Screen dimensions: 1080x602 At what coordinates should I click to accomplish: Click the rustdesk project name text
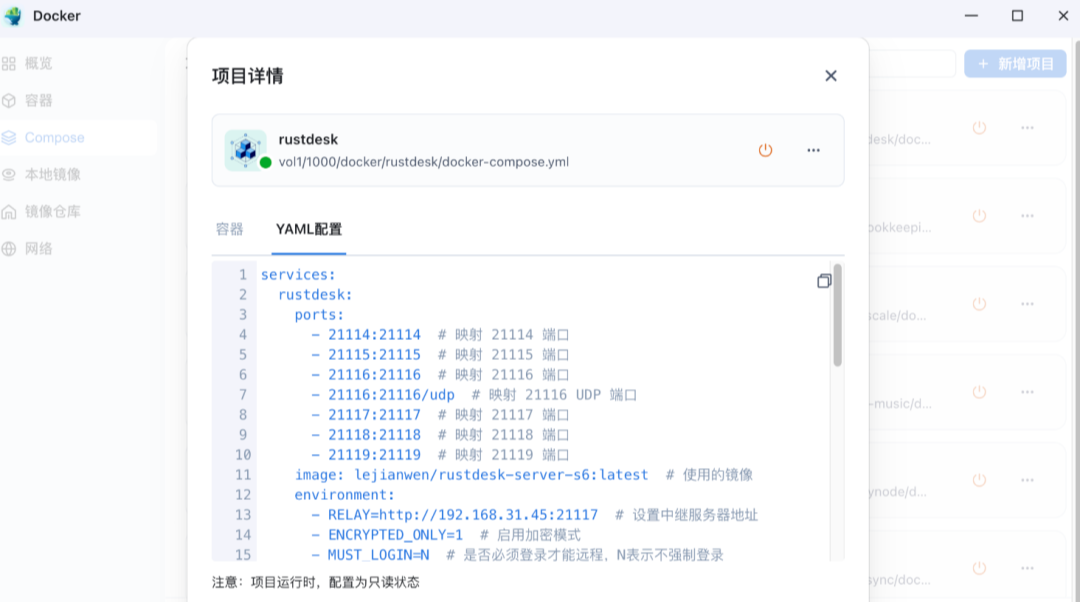(x=308, y=139)
